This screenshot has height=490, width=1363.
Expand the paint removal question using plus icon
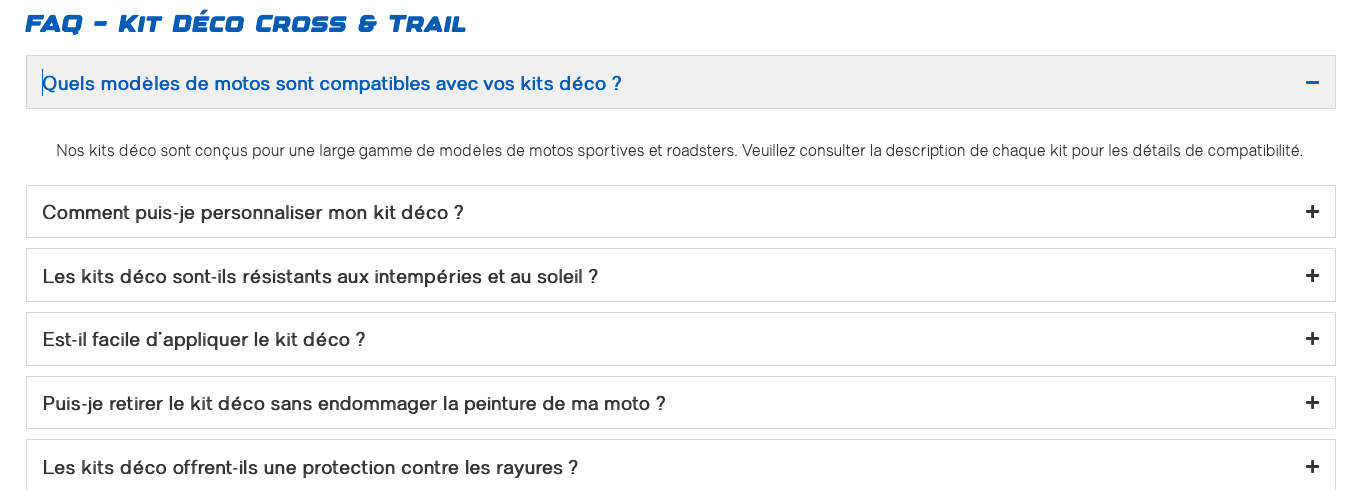[1312, 403]
